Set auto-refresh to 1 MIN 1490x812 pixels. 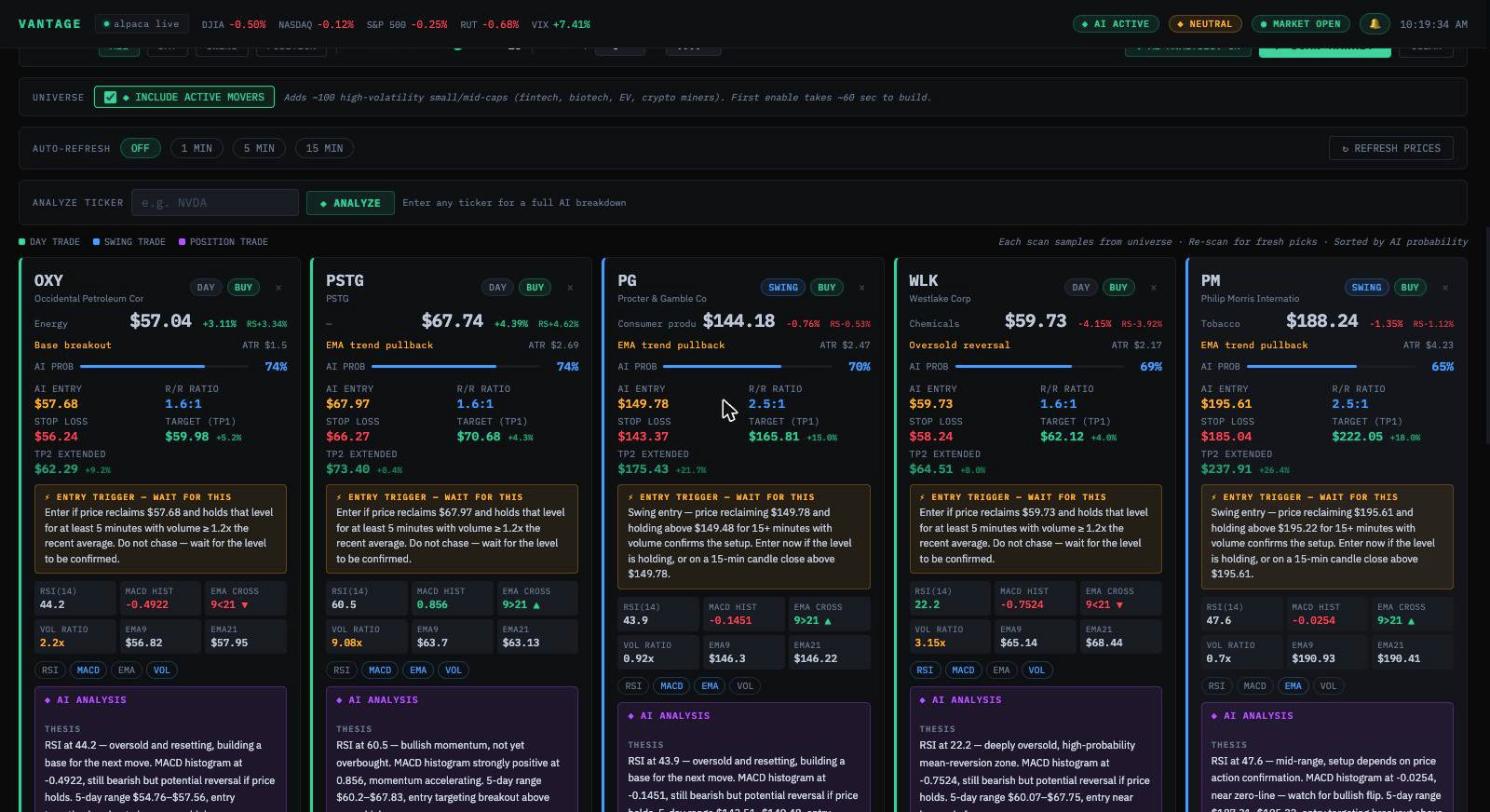pos(196,148)
